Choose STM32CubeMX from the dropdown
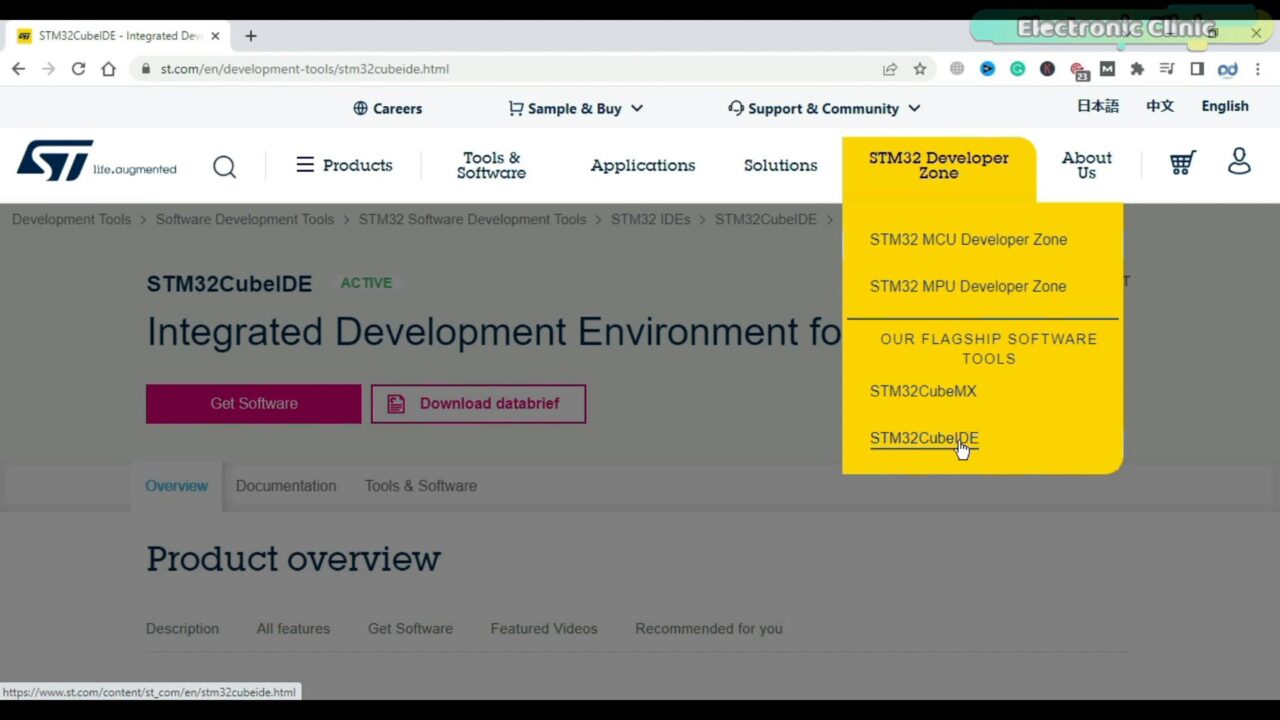Image resolution: width=1280 pixels, height=720 pixels. pos(923,391)
